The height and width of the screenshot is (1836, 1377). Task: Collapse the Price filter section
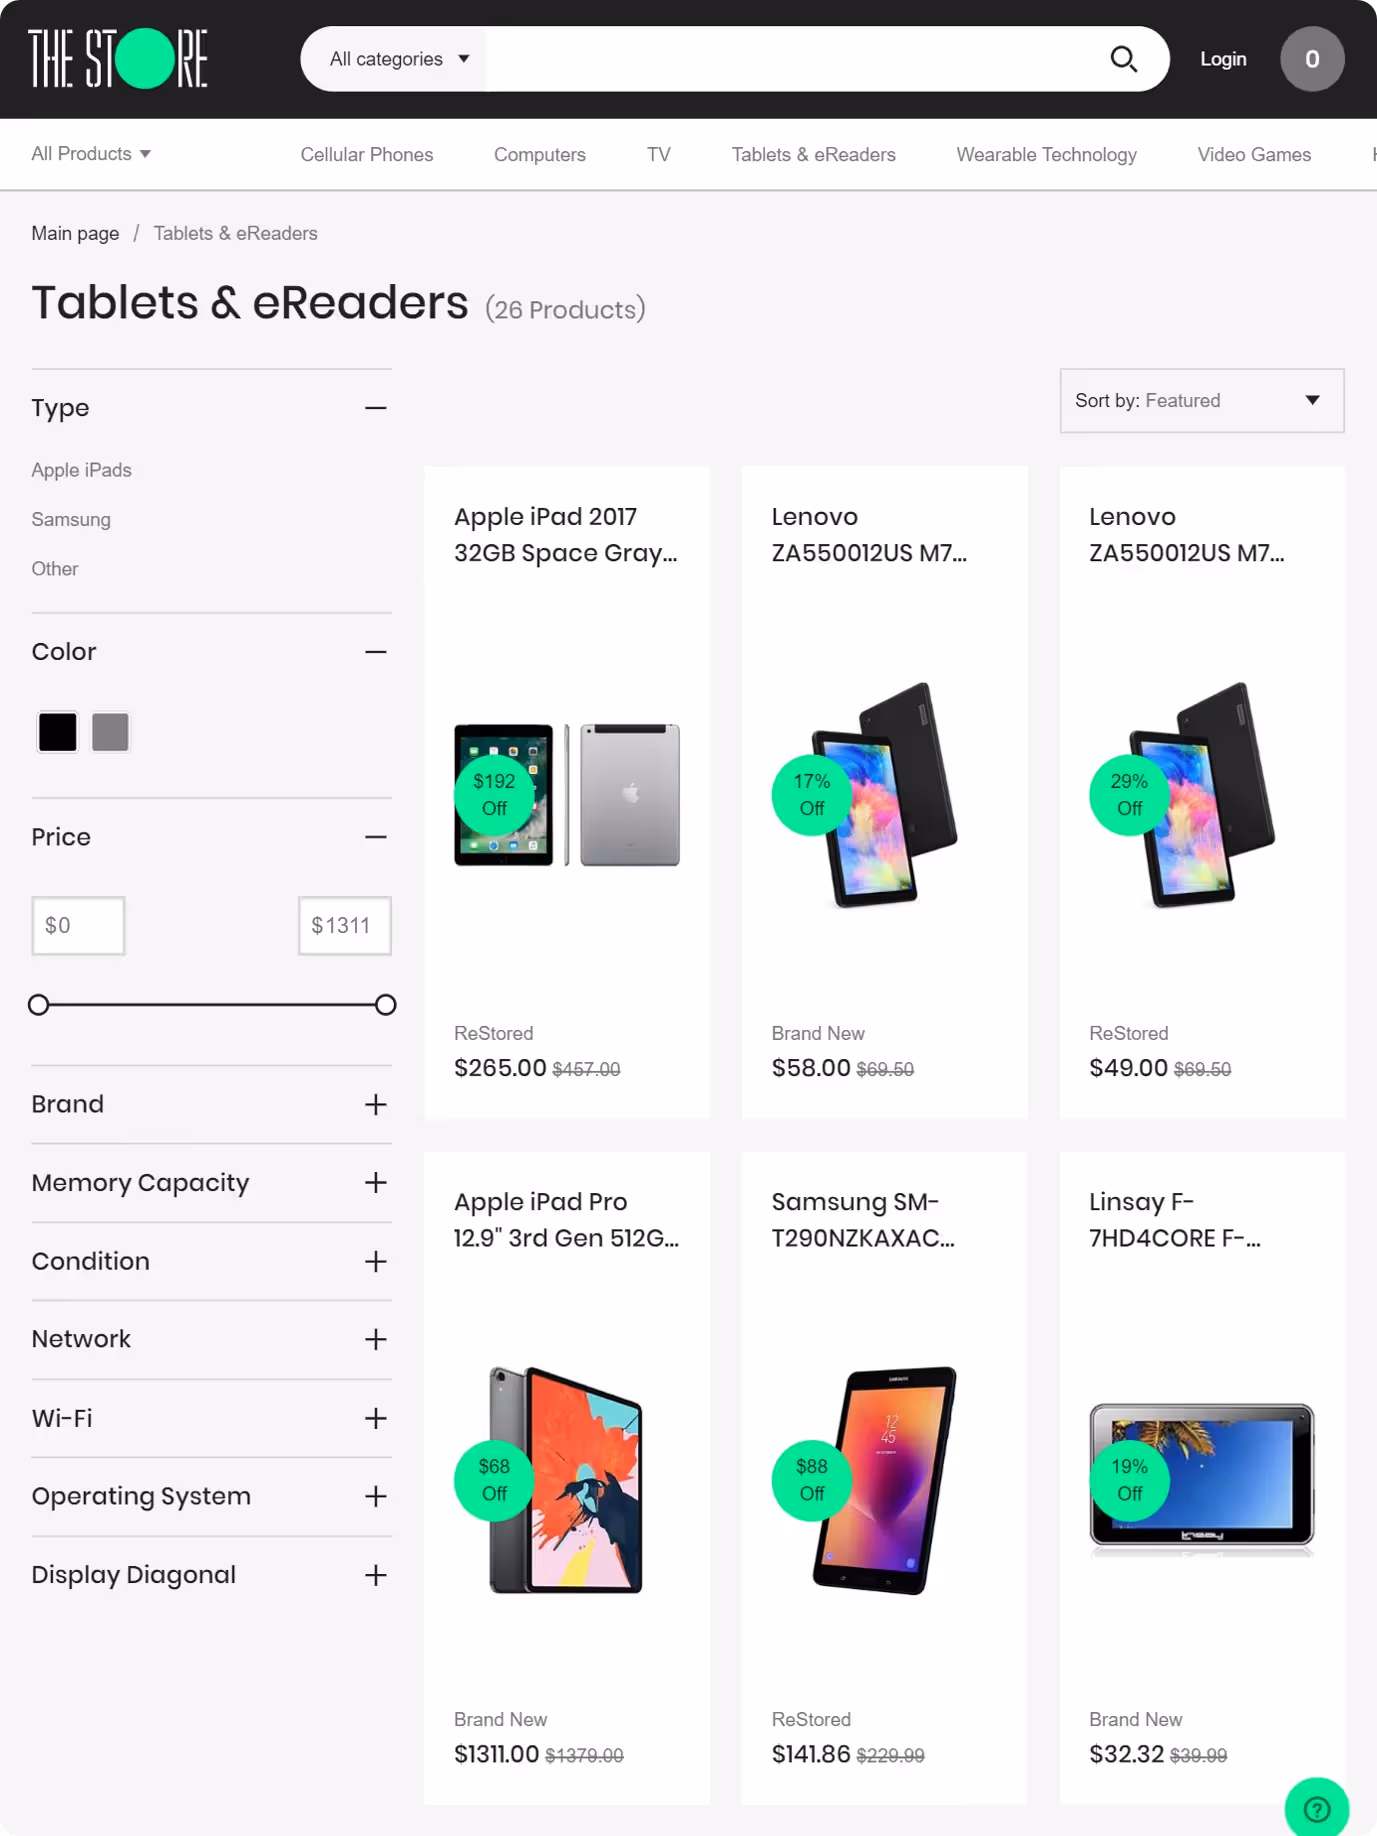click(x=375, y=837)
